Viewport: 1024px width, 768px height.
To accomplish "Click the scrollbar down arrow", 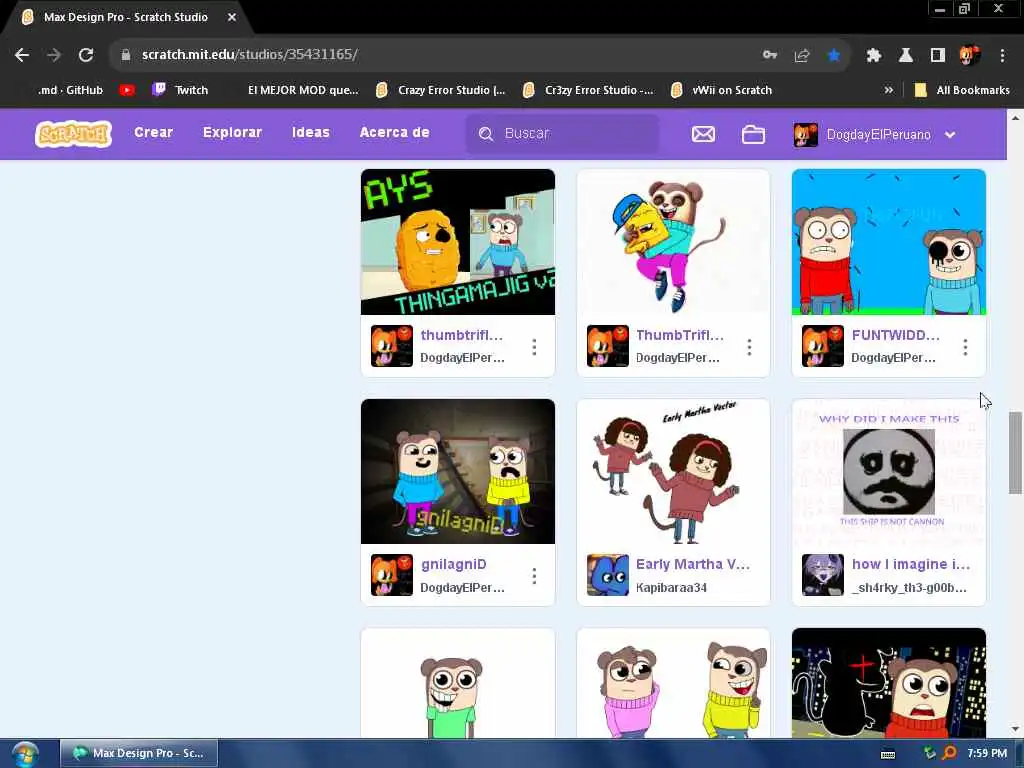I will click(1015, 729).
